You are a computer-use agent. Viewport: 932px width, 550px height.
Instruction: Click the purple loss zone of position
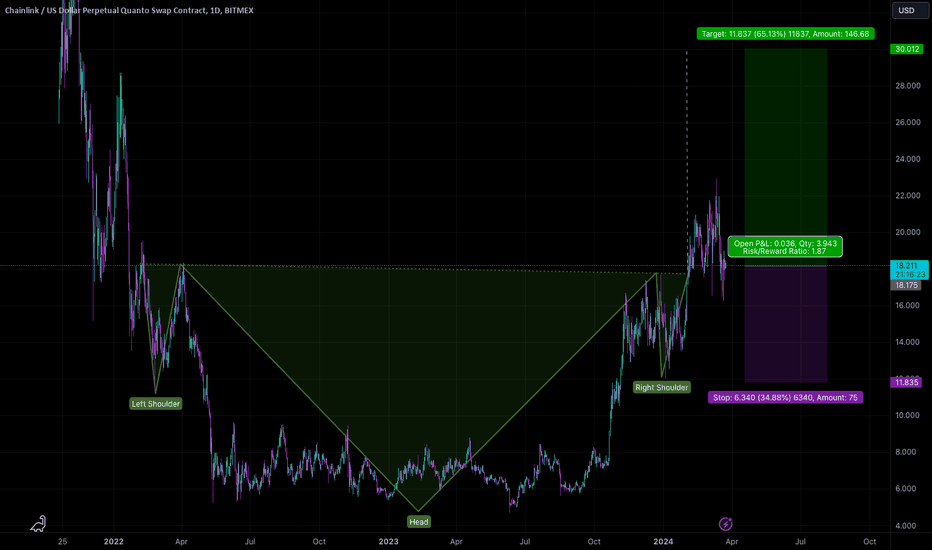(x=786, y=324)
